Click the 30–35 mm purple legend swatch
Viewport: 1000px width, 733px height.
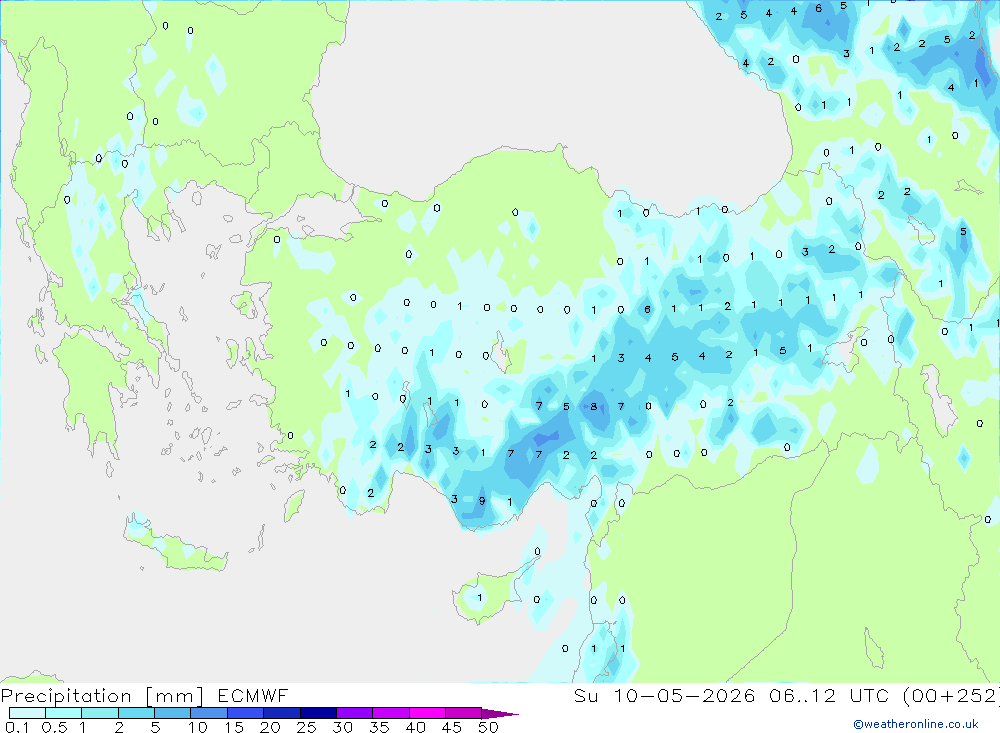click(354, 713)
